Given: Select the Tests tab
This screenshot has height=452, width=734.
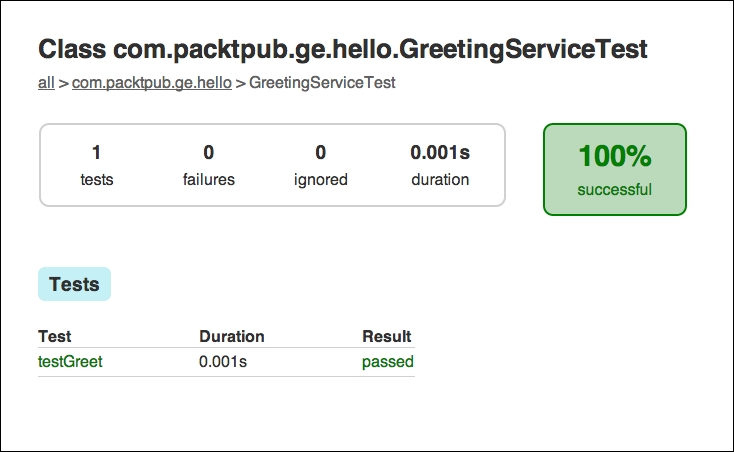Looking at the screenshot, I should pyautogui.click(x=74, y=284).
